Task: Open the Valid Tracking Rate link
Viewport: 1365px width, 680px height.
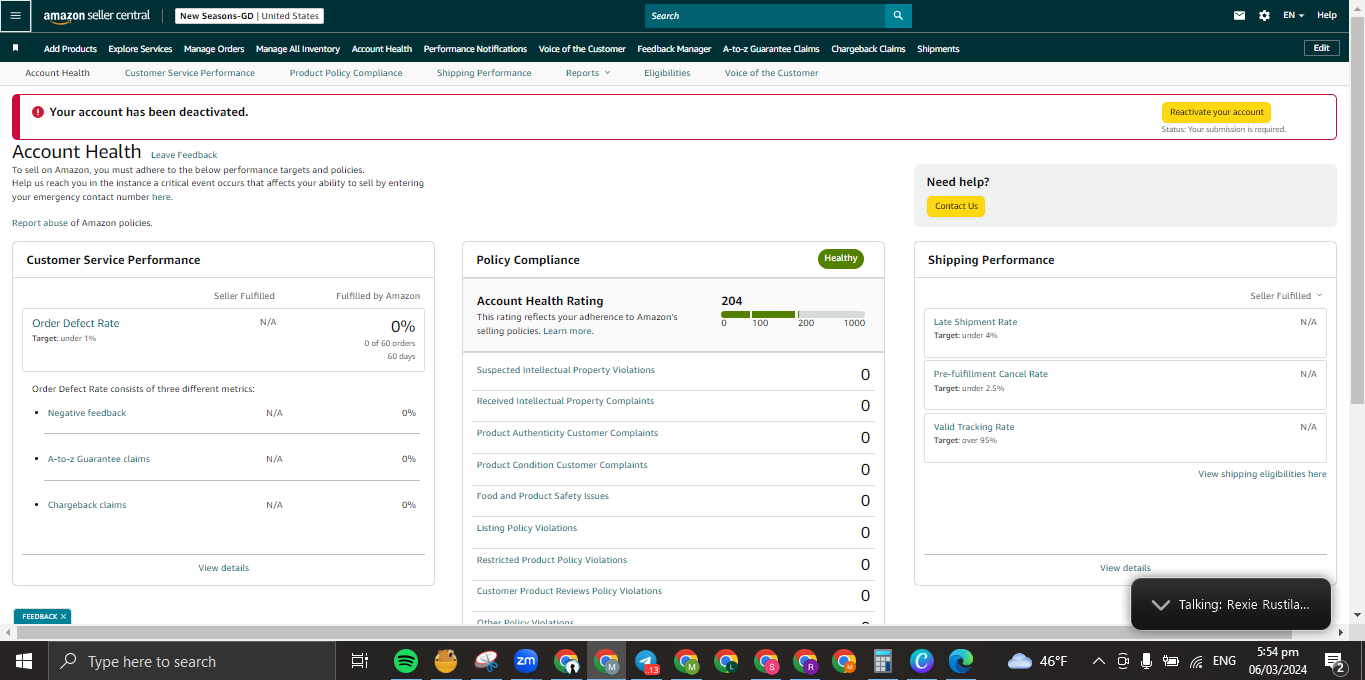Action: pyautogui.click(x=974, y=427)
